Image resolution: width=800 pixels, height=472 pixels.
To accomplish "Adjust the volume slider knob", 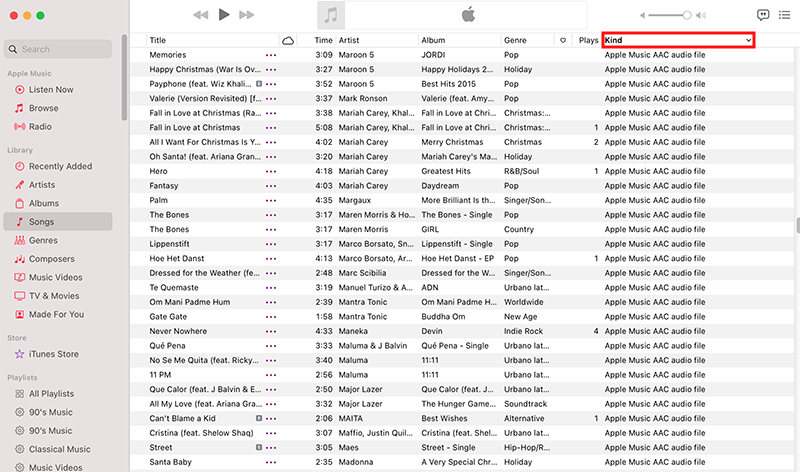I will click(x=687, y=15).
